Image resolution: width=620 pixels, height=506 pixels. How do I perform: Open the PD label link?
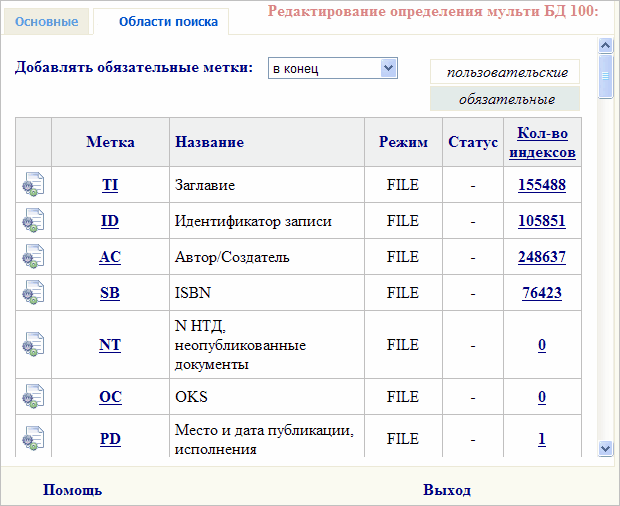pos(110,438)
